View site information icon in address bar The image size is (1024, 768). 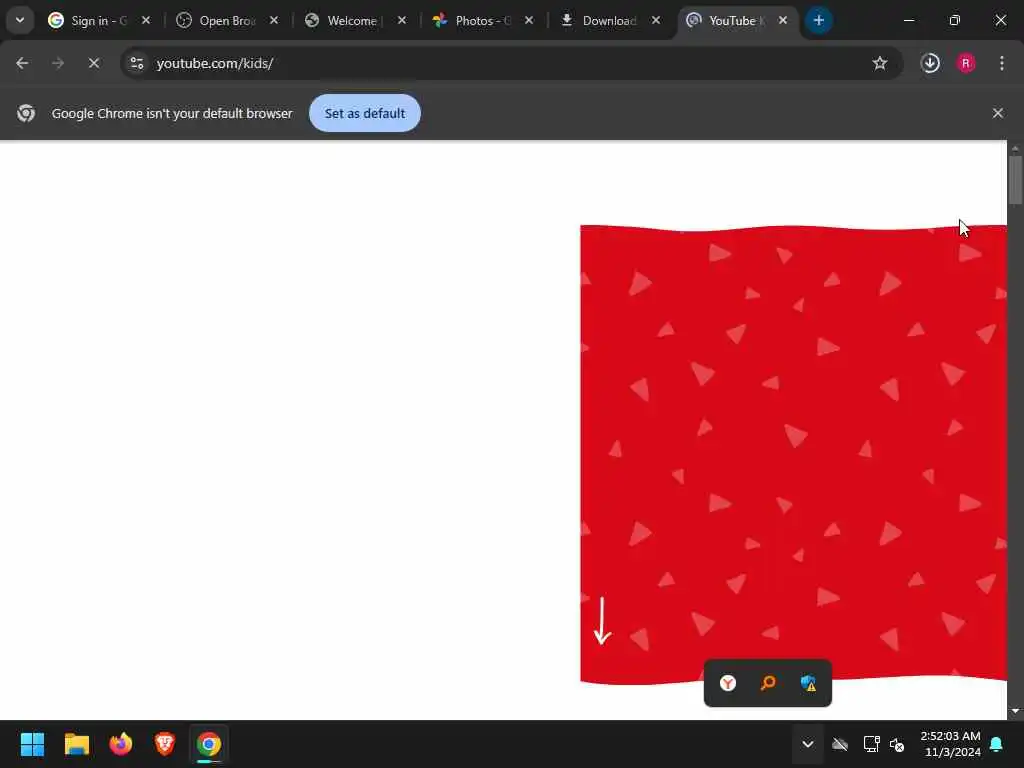click(136, 63)
